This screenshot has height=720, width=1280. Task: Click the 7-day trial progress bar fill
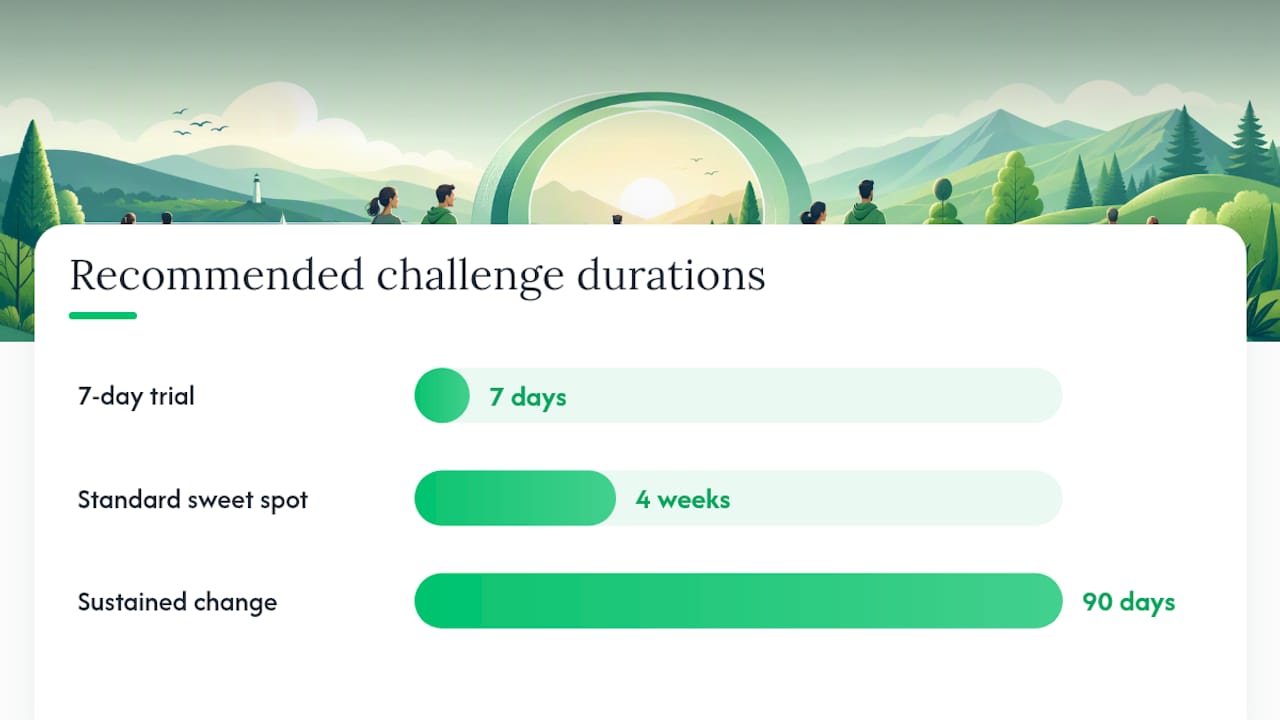442,396
